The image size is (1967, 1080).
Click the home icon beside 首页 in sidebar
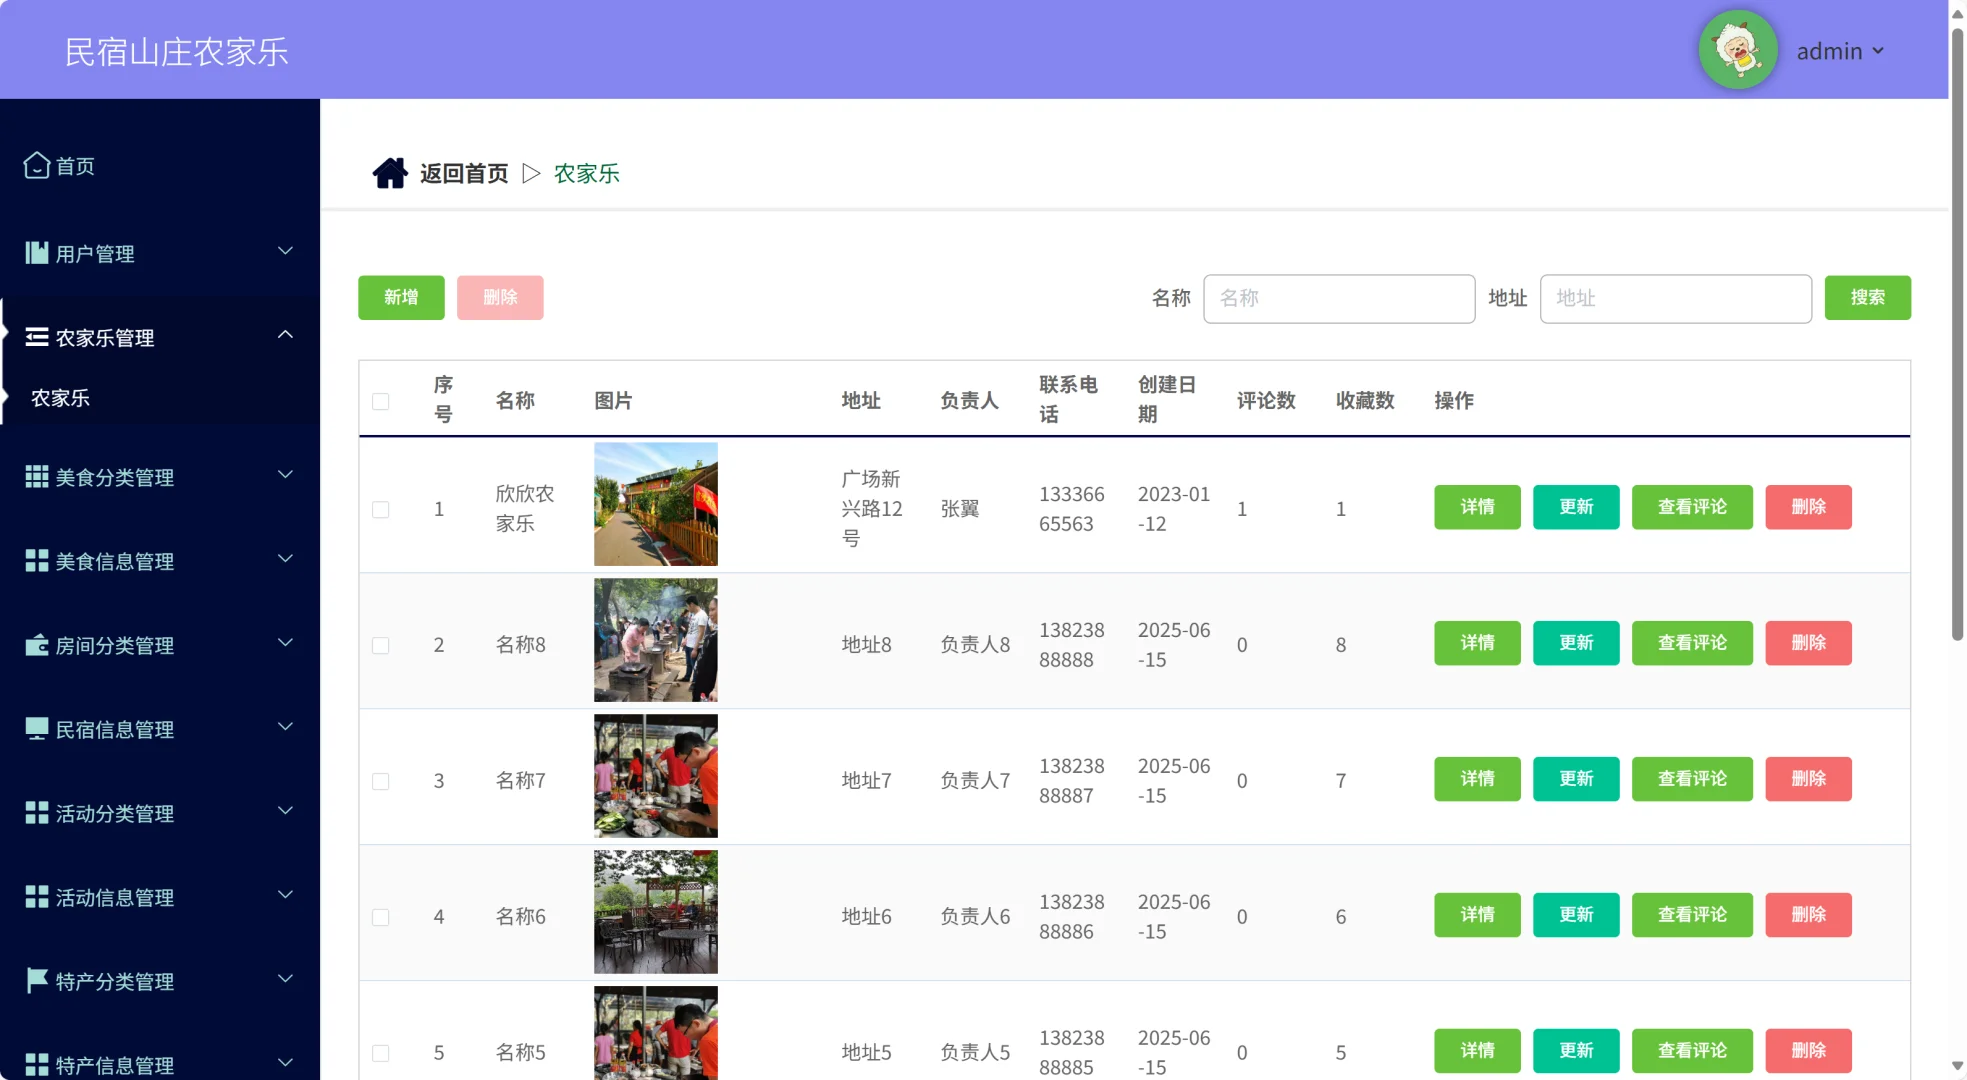[36, 165]
